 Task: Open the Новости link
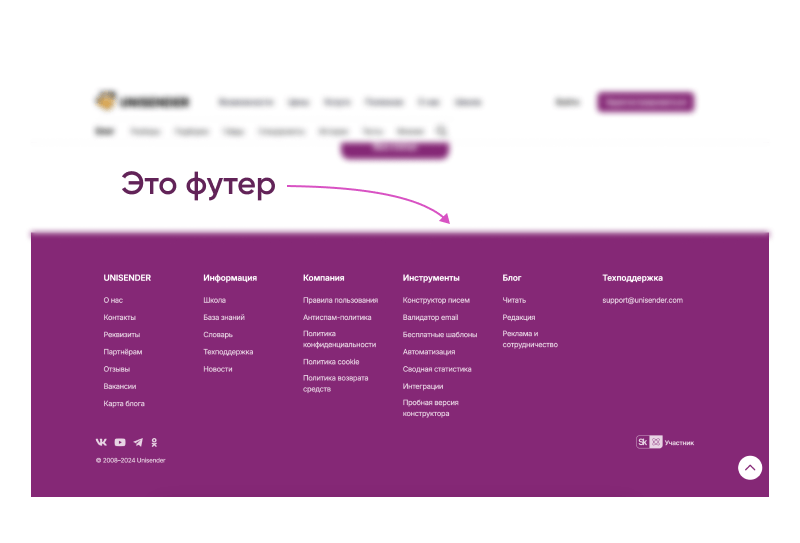tap(218, 369)
